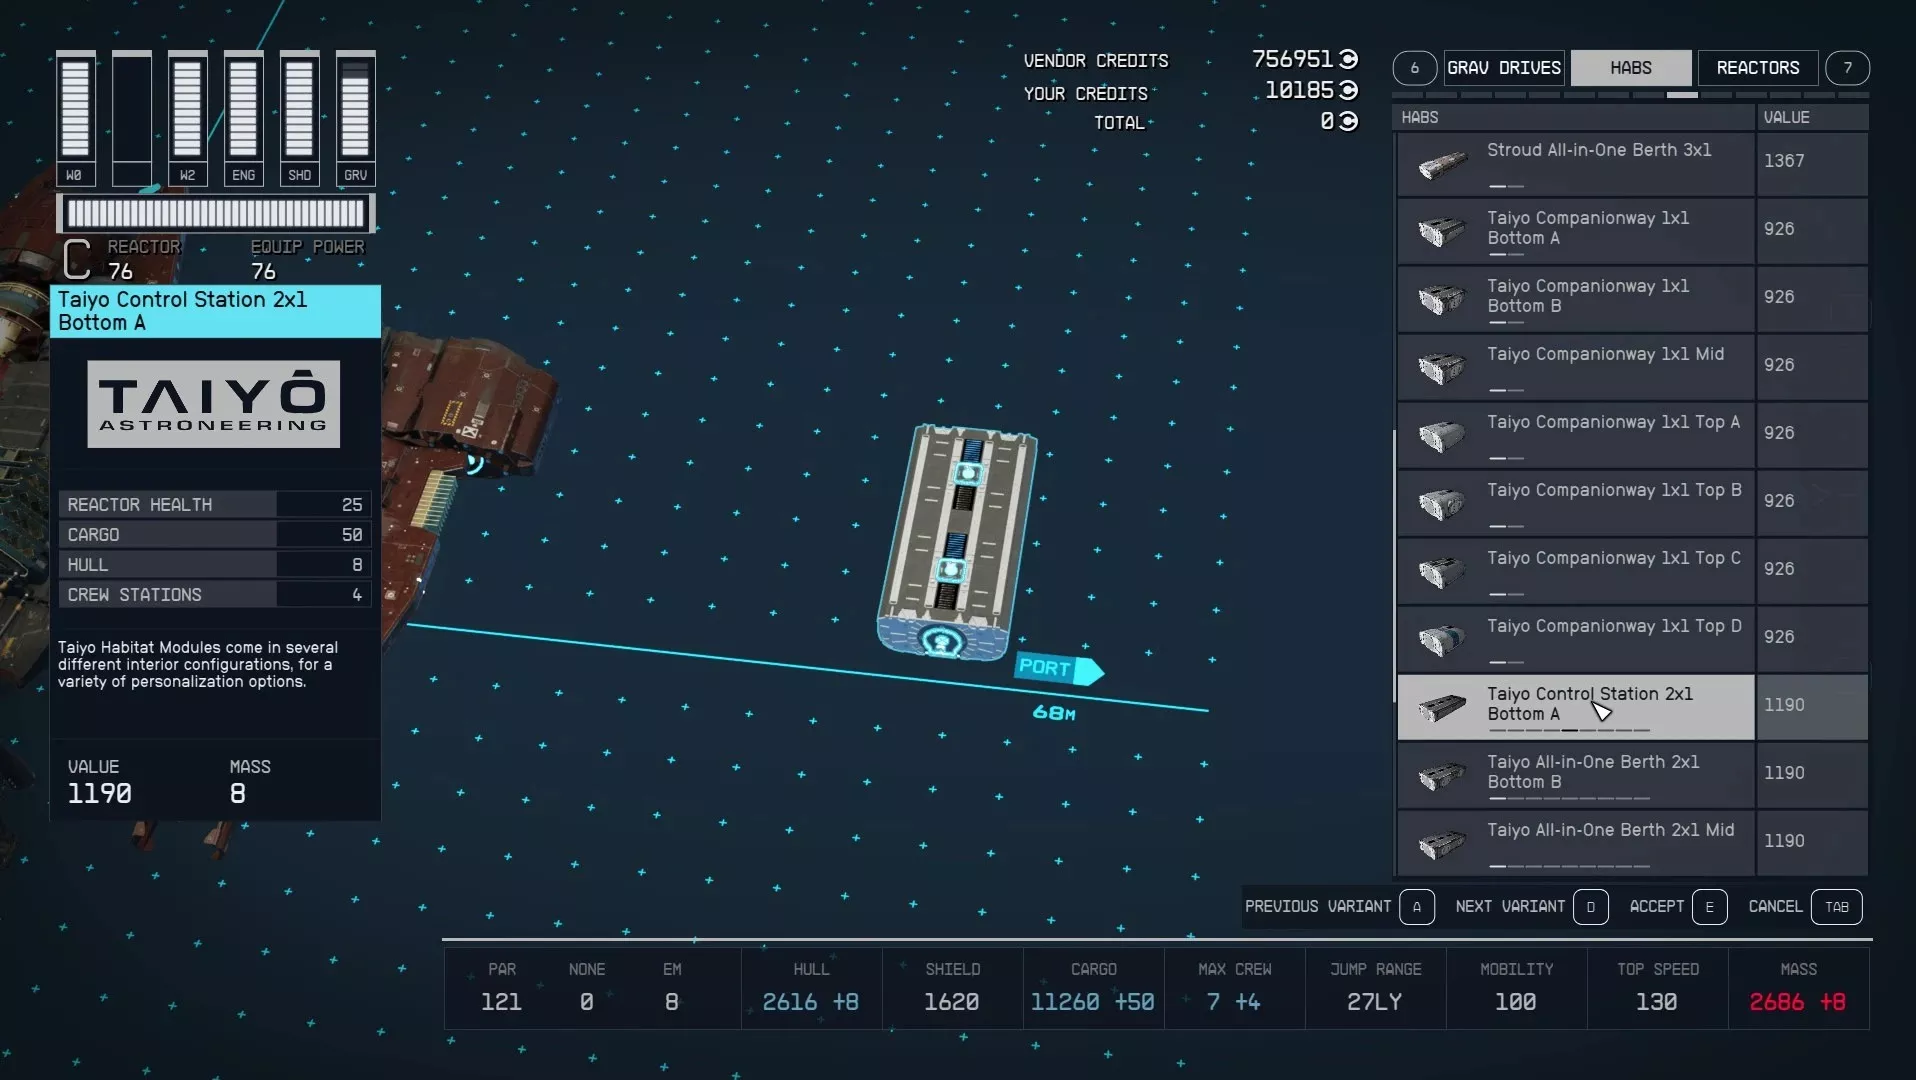Viewport: 1916px width, 1080px height.
Task: Click the ENG engine power bar
Action: point(243,118)
